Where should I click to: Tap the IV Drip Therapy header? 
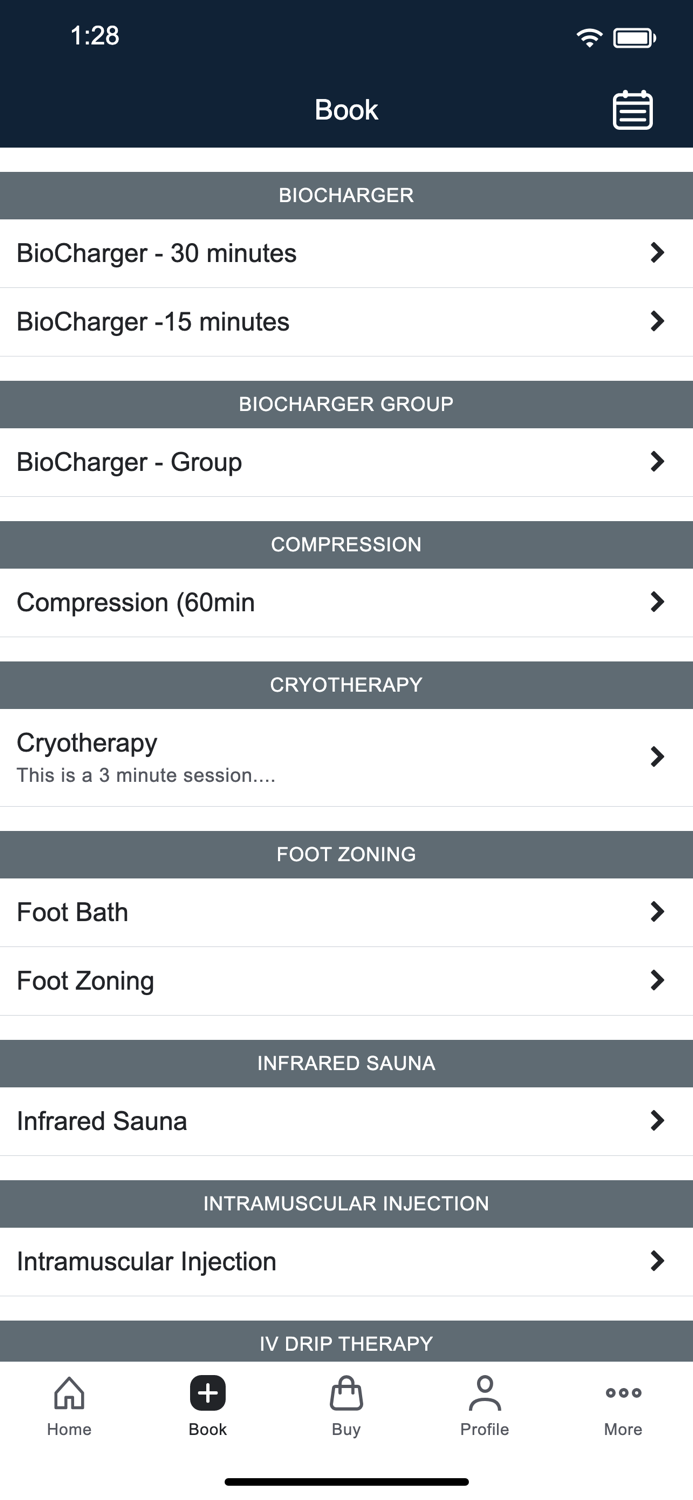(346, 1343)
